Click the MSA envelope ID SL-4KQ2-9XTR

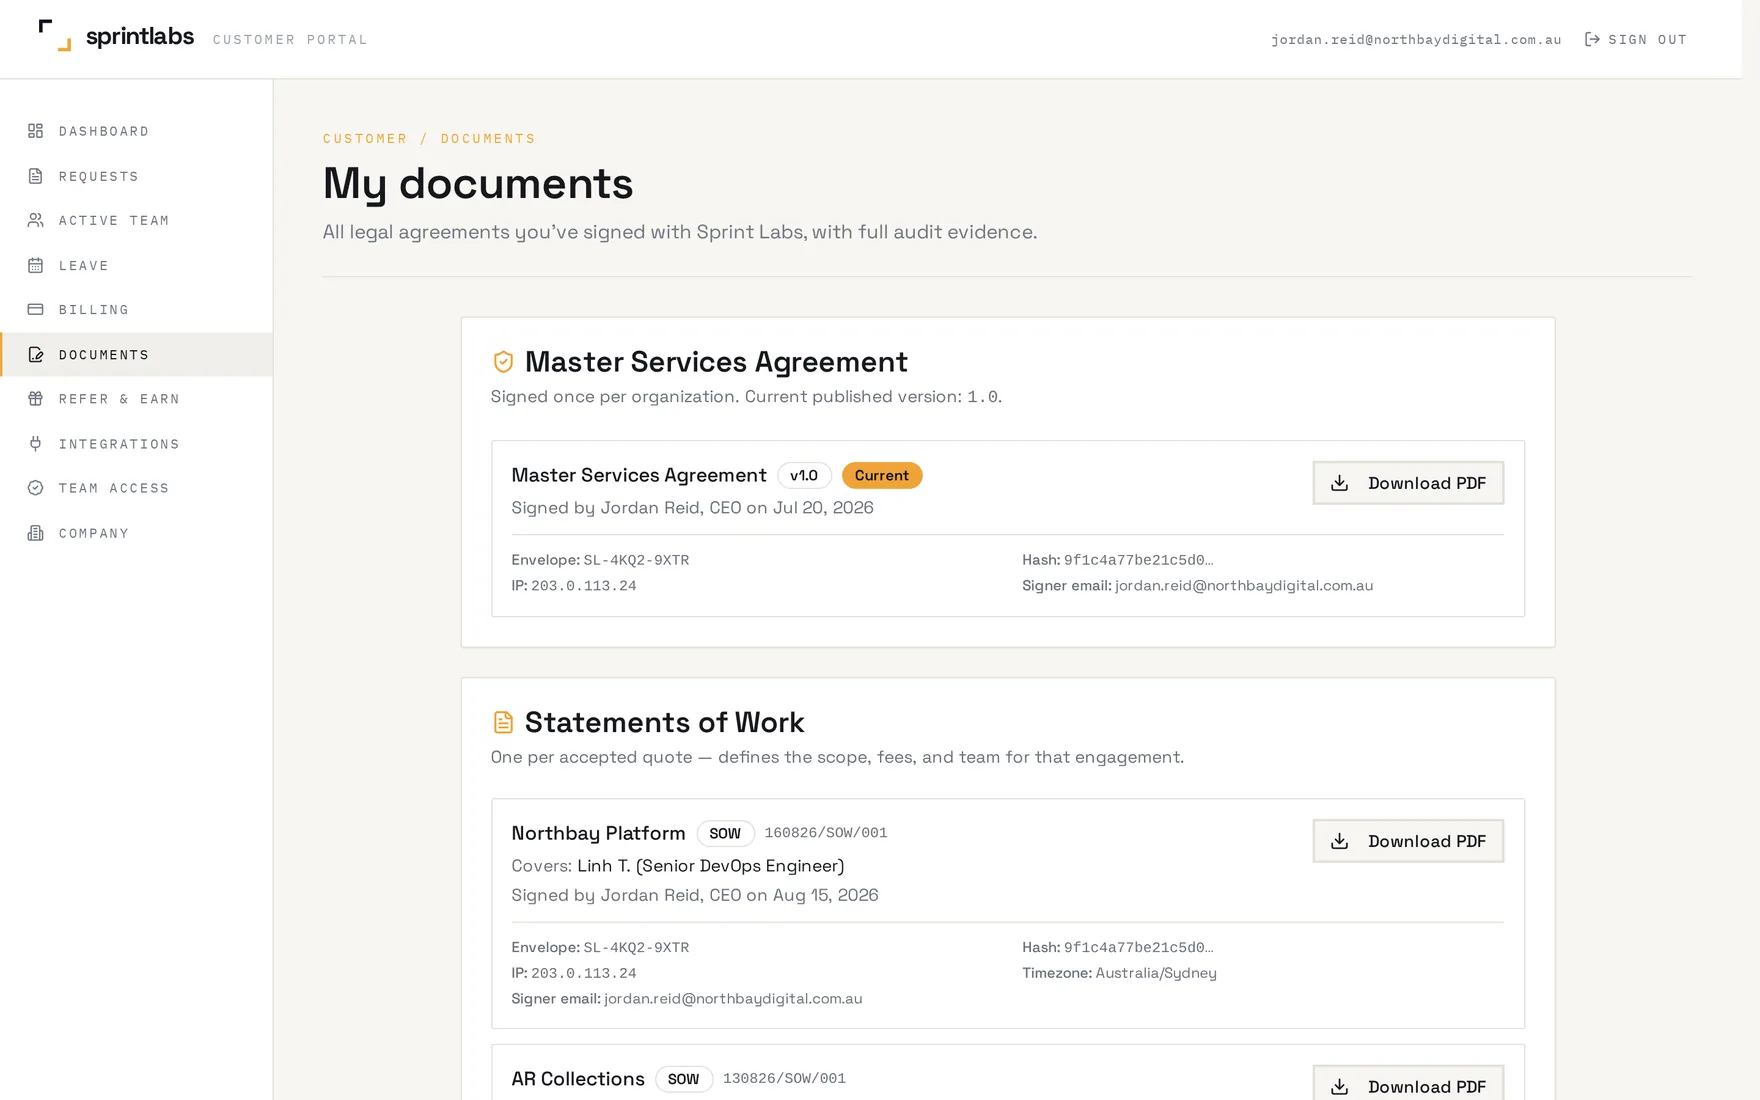(x=636, y=559)
